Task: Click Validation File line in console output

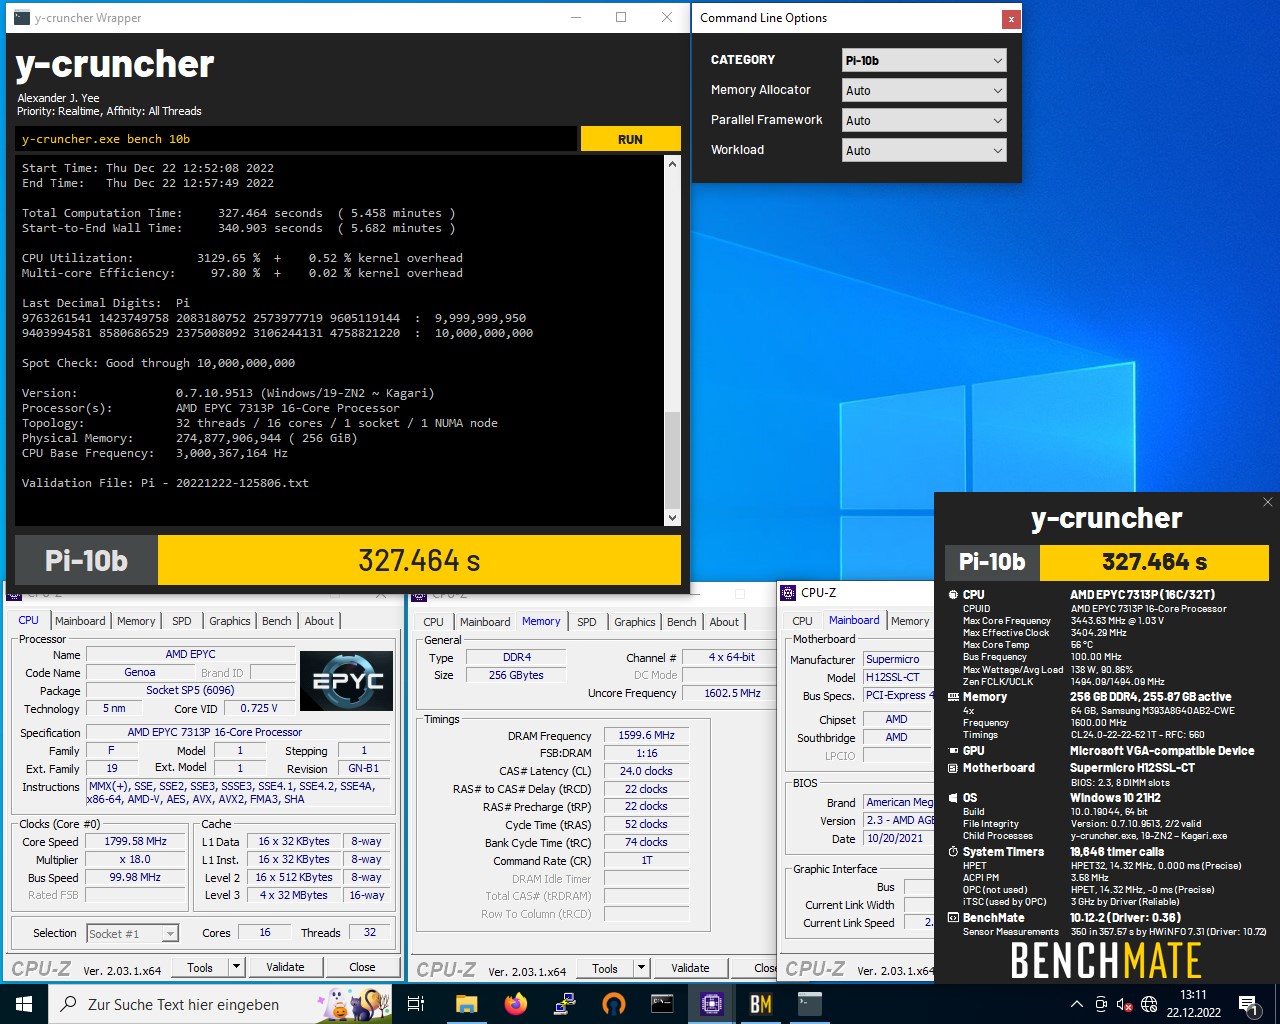Action: [165, 483]
